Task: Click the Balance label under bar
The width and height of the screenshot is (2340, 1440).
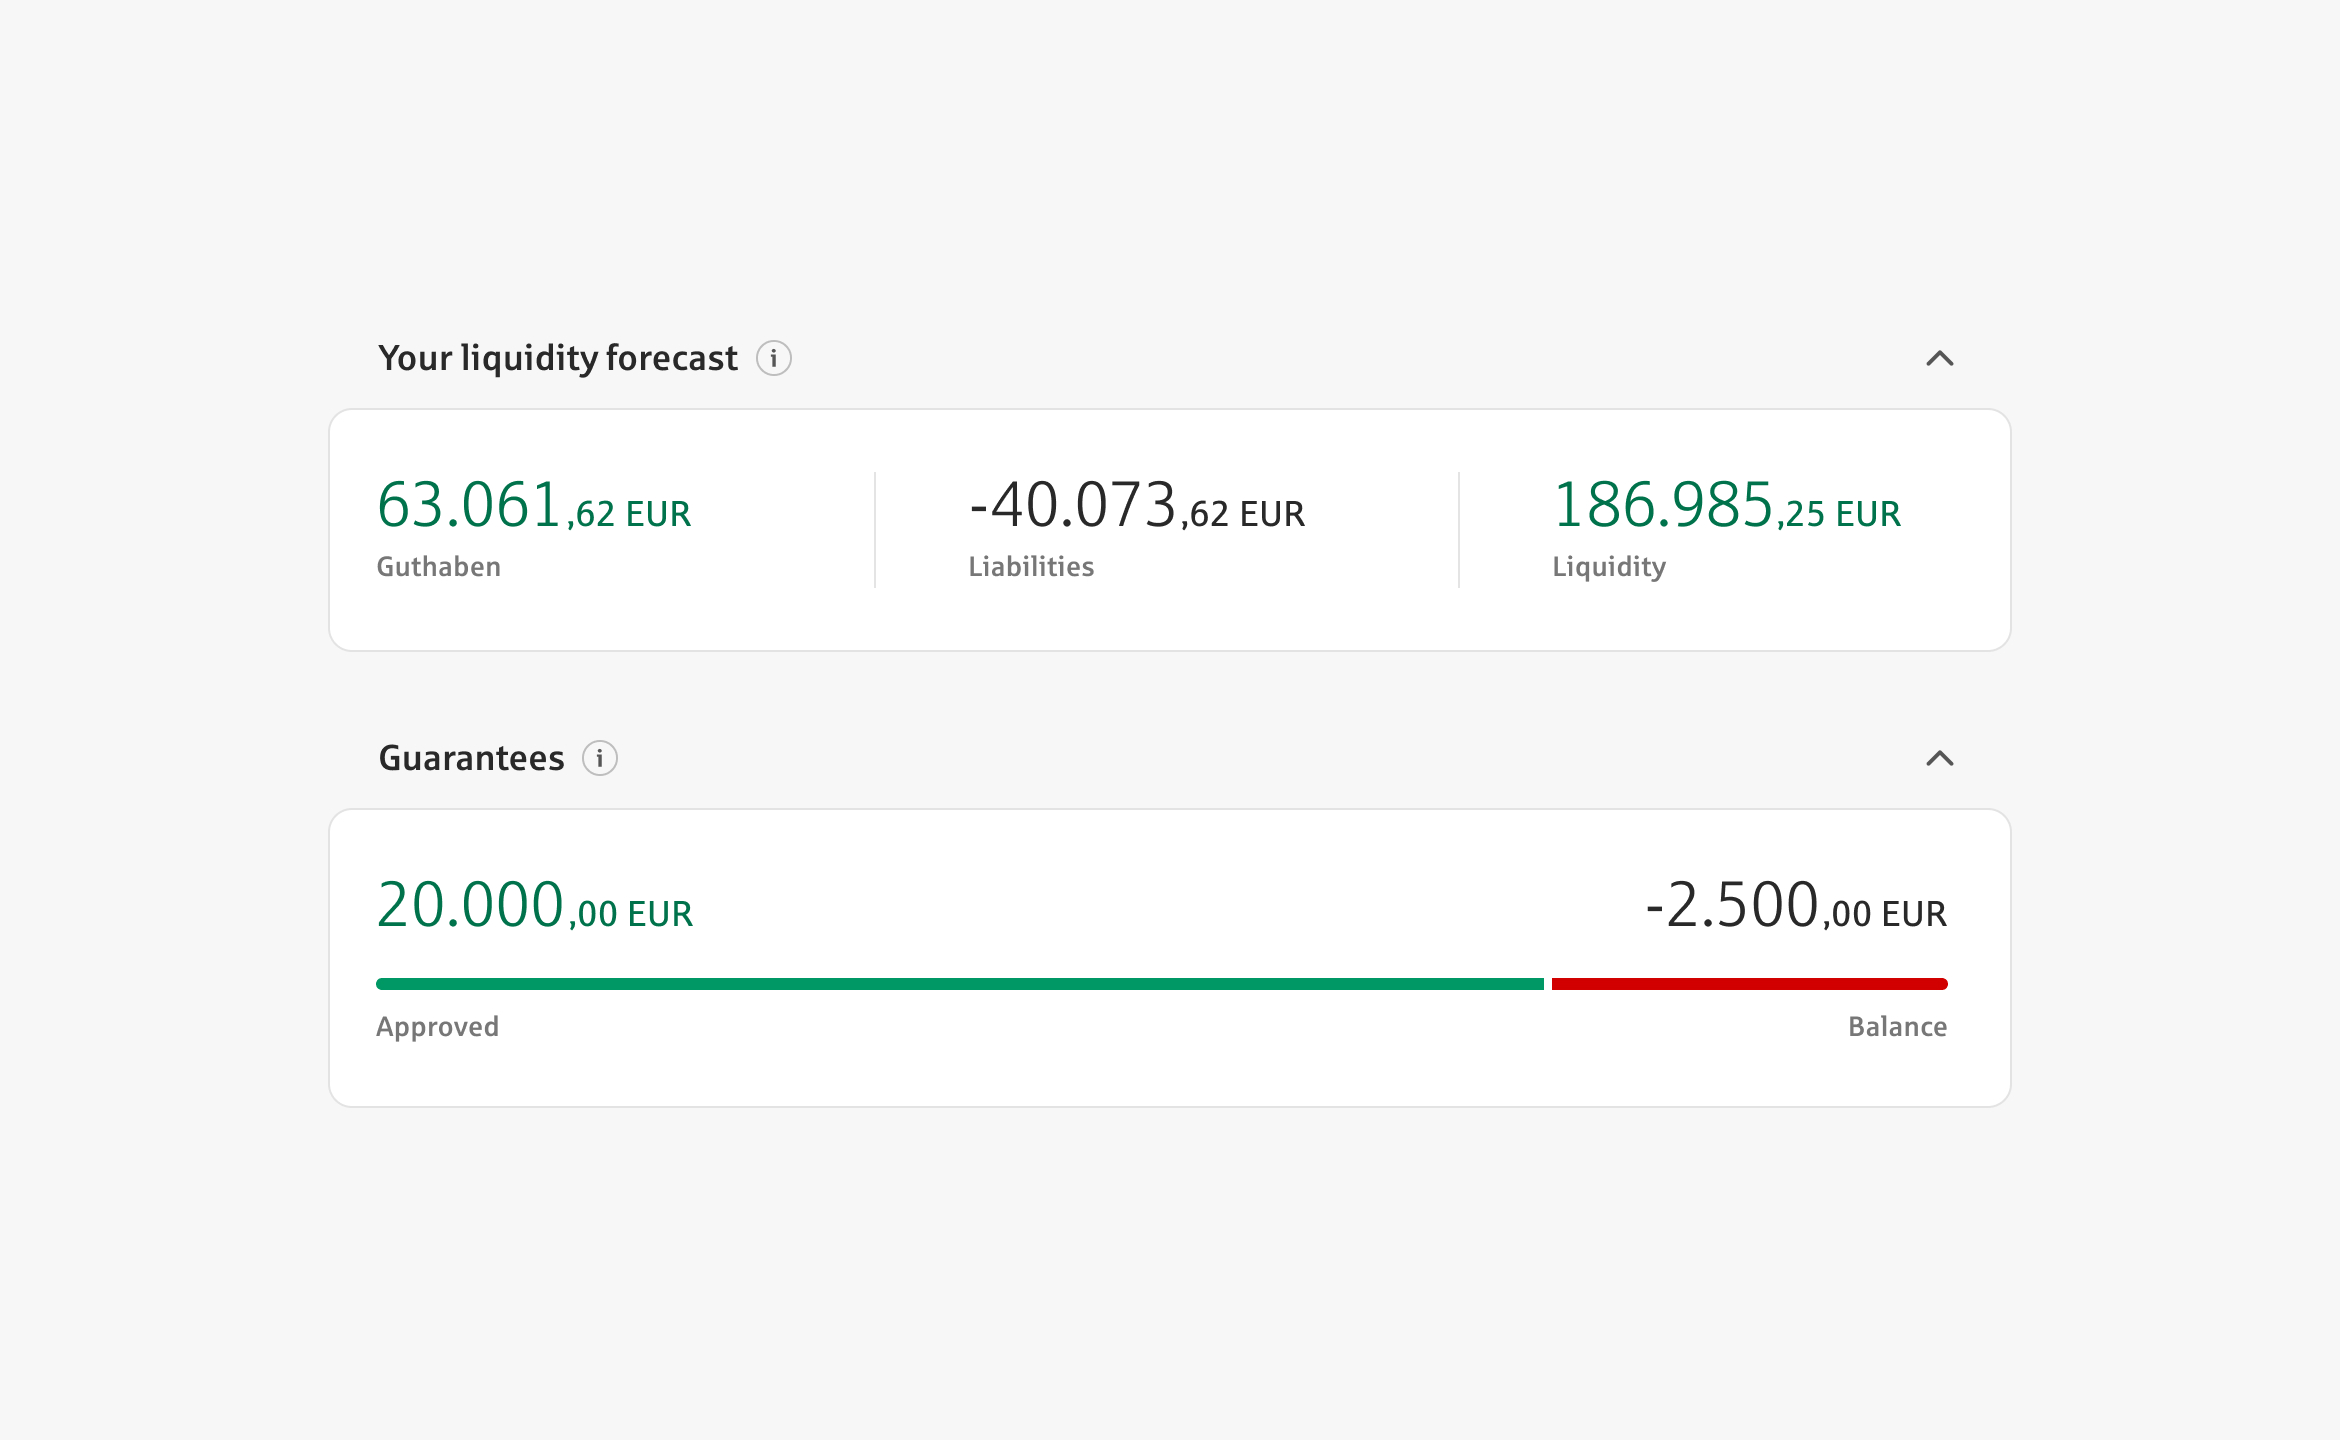Action: pos(1897,1027)
